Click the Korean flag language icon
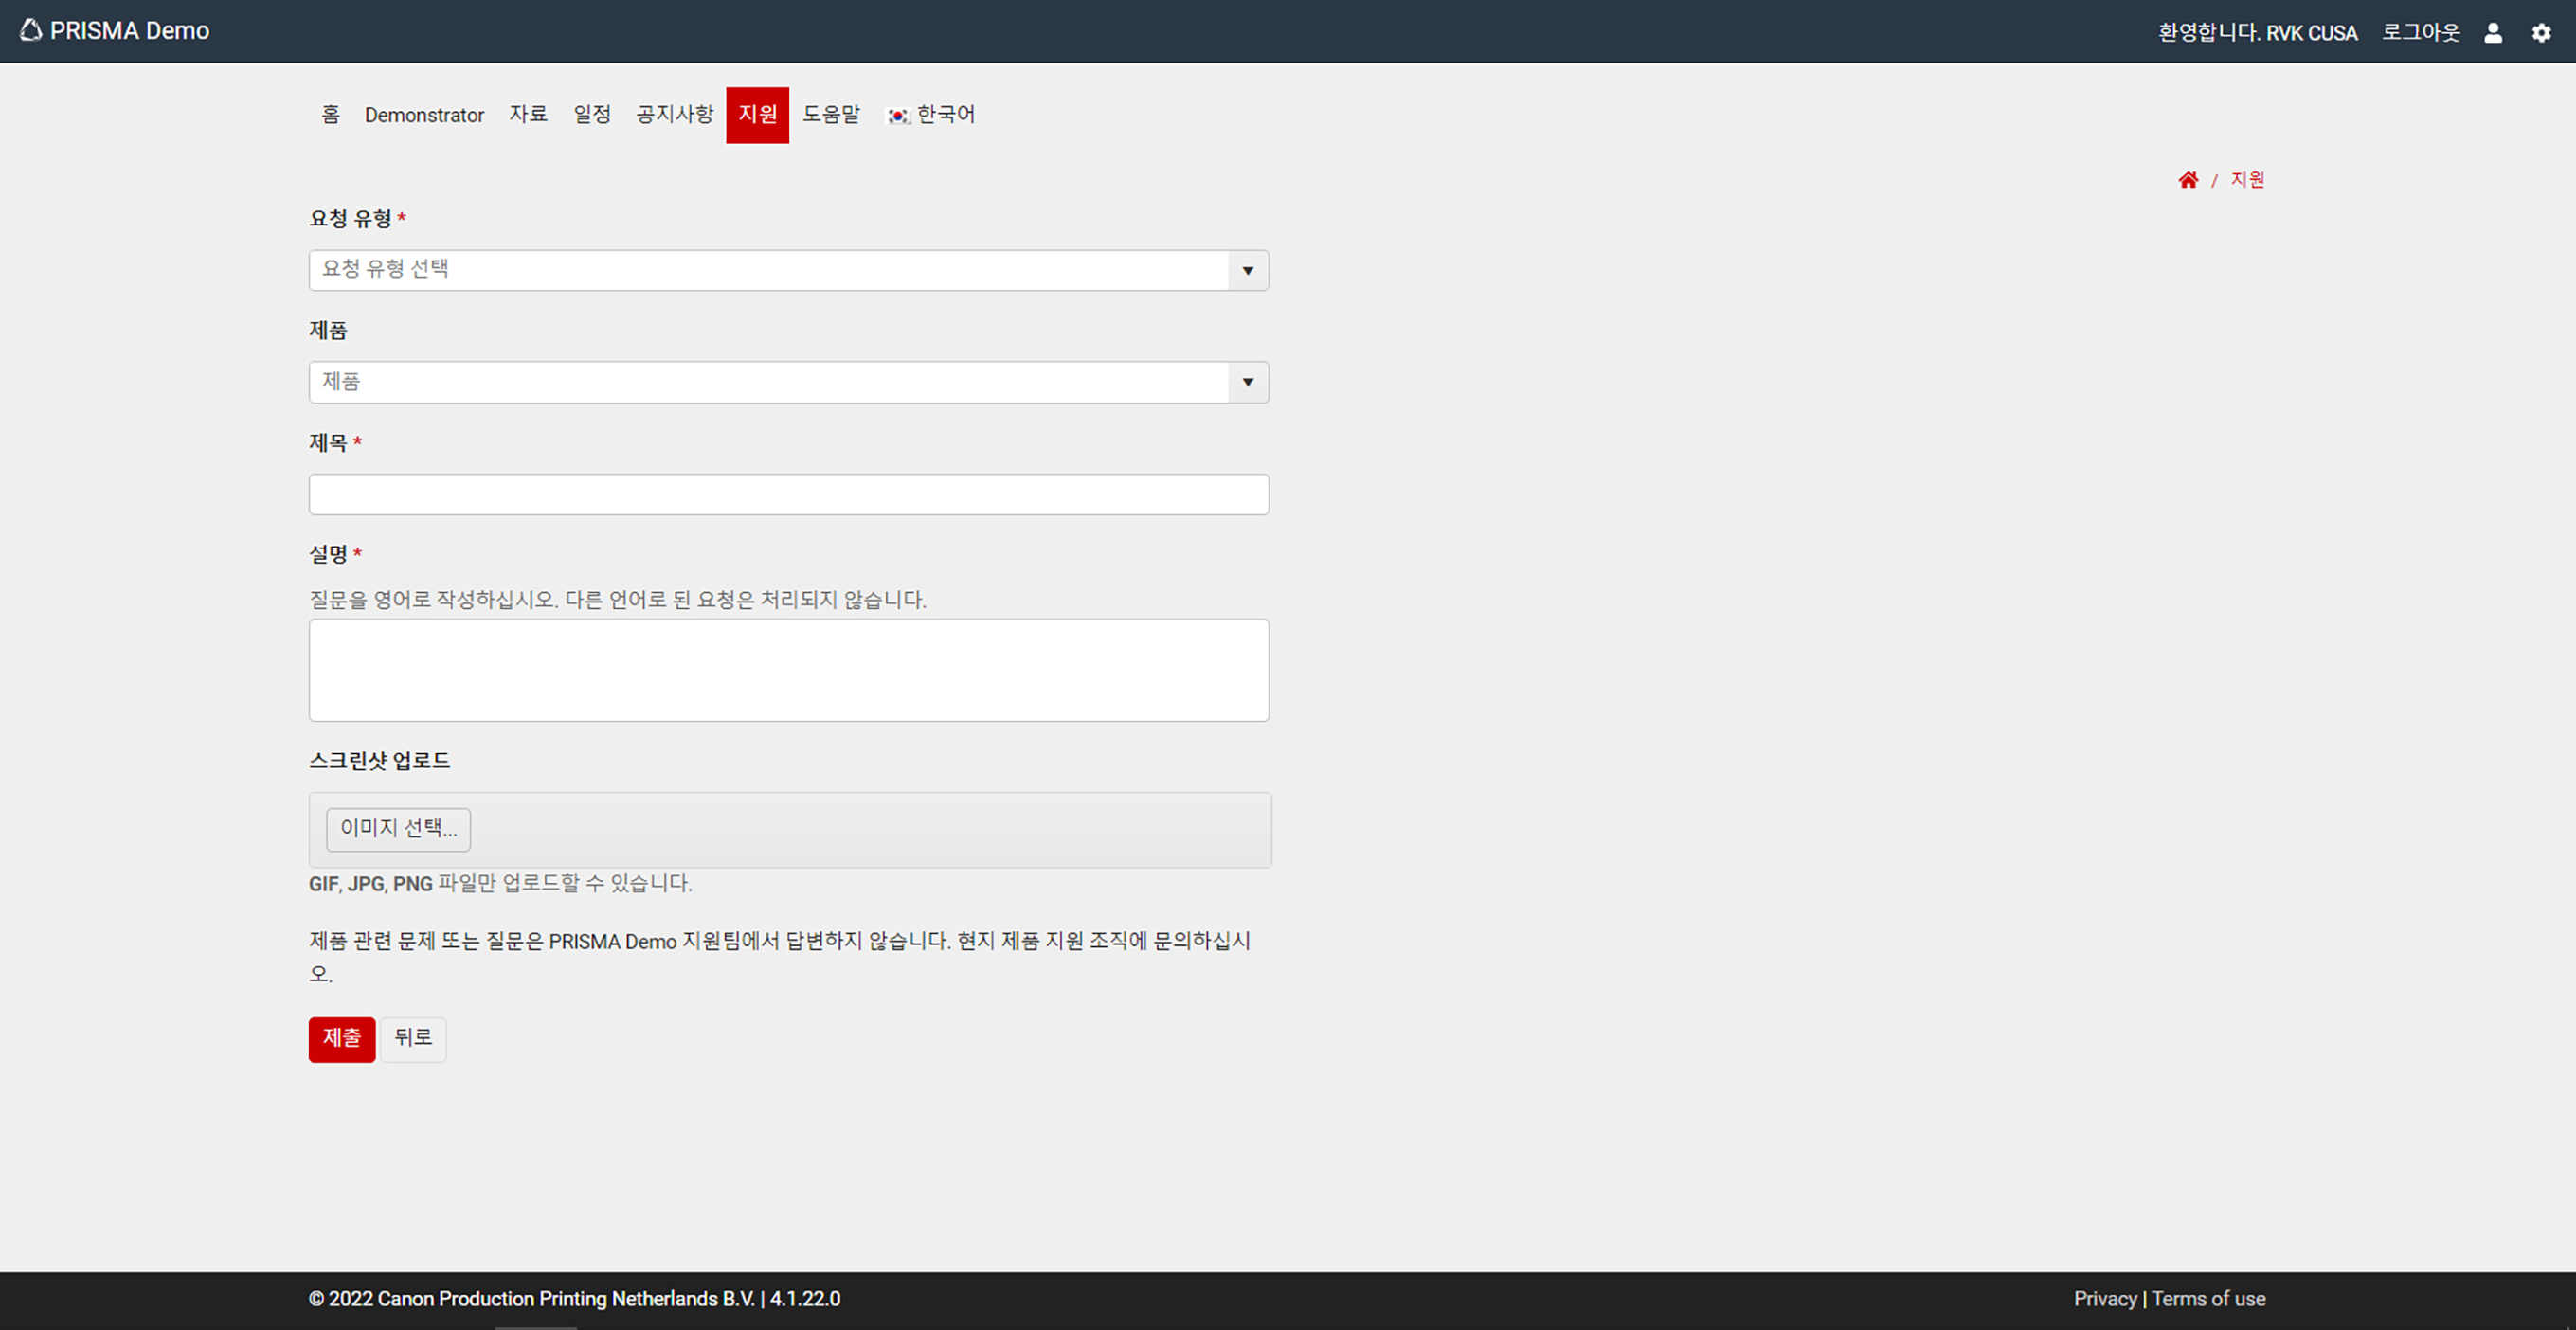2576x1330 pixels. pos(898,116)
